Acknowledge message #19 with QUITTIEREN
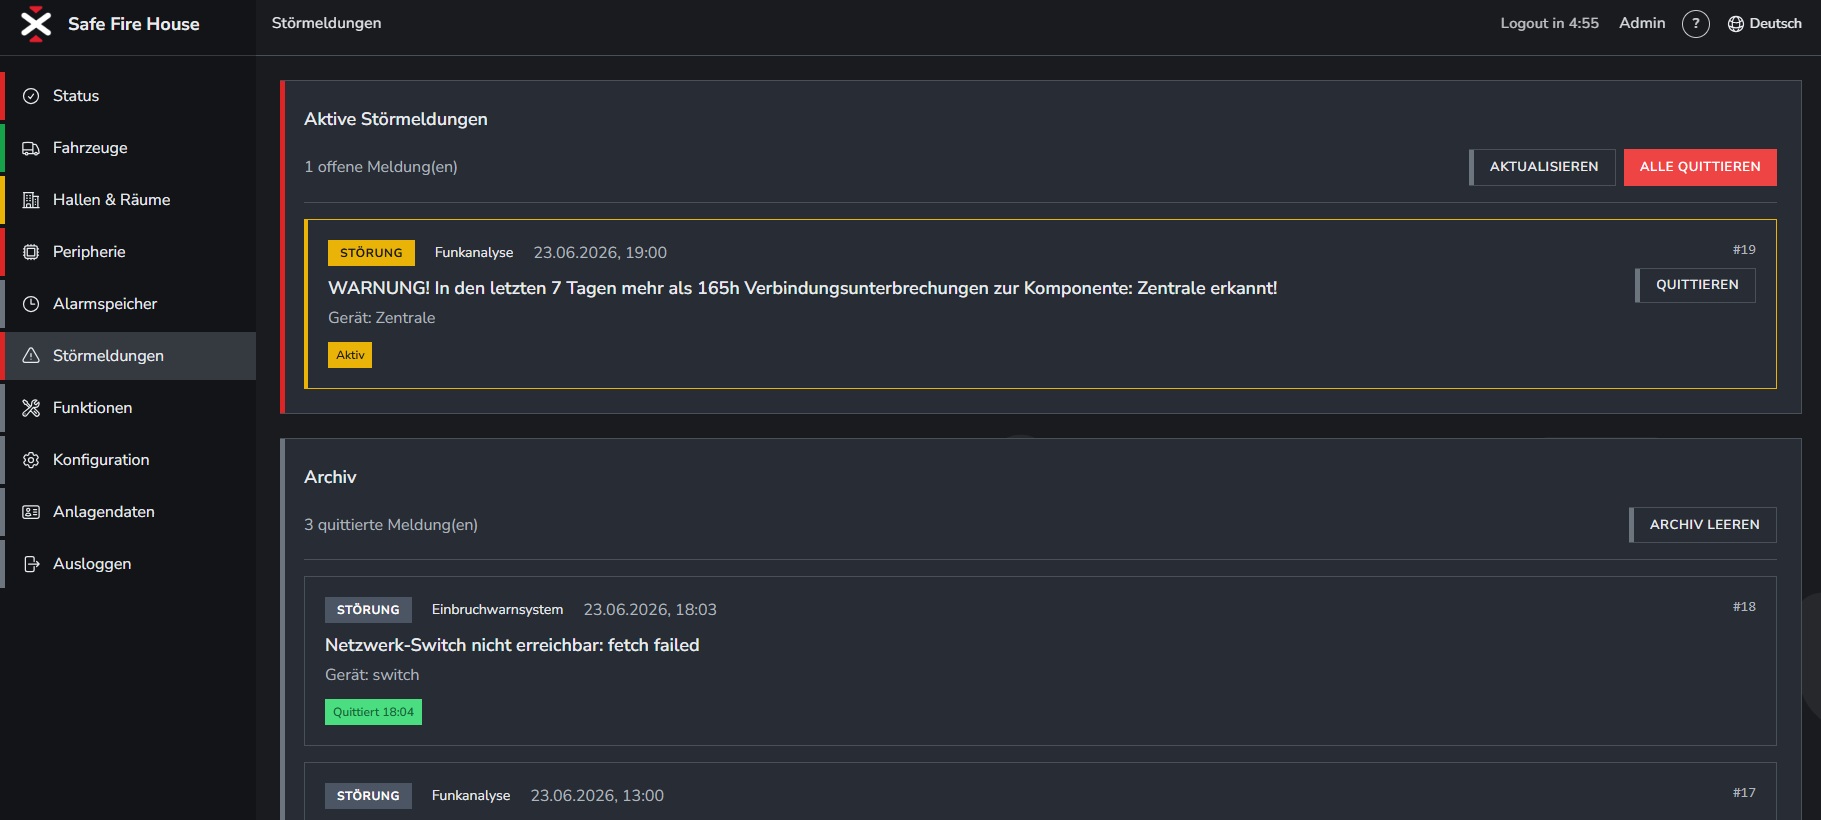Screen dimensions: 1821x820 [1696, 285]
